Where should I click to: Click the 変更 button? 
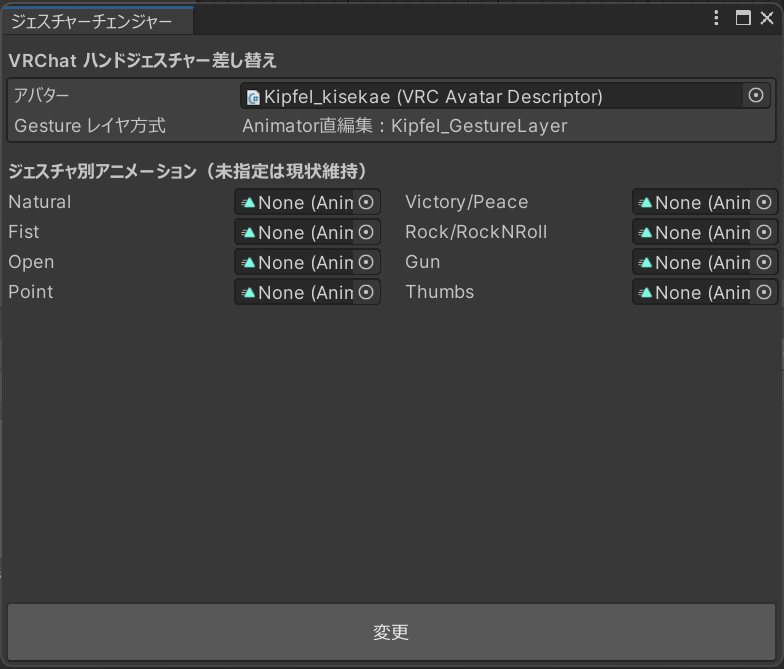click(391, 632)
